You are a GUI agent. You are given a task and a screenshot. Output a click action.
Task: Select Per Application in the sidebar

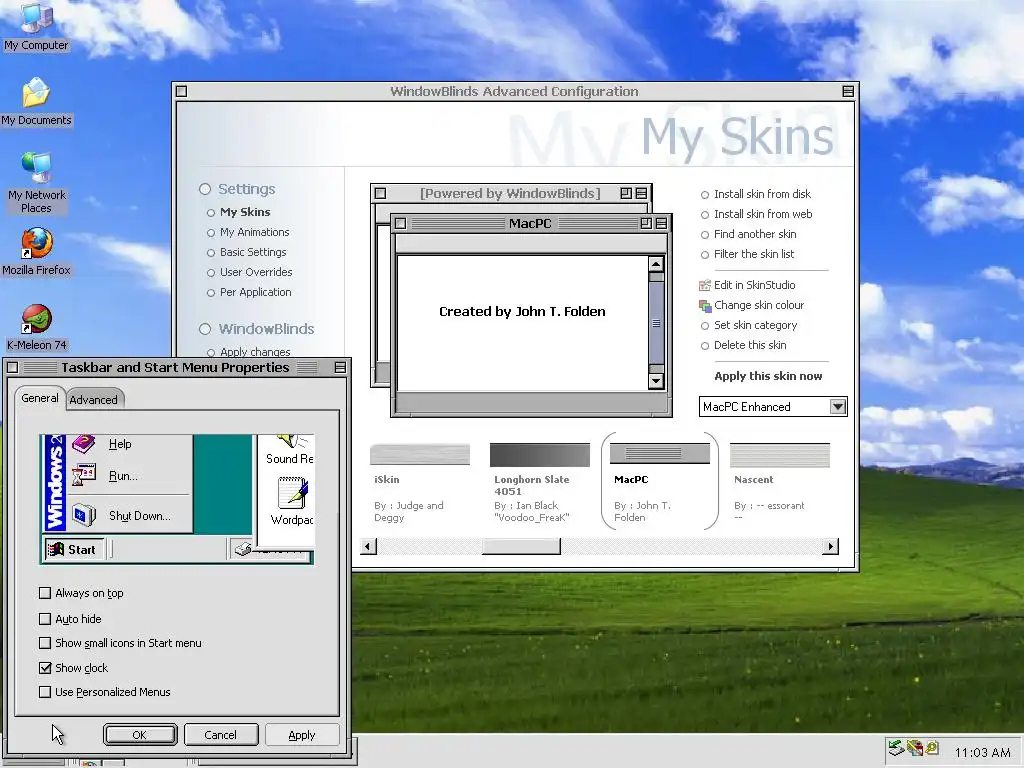coord(249,293)
